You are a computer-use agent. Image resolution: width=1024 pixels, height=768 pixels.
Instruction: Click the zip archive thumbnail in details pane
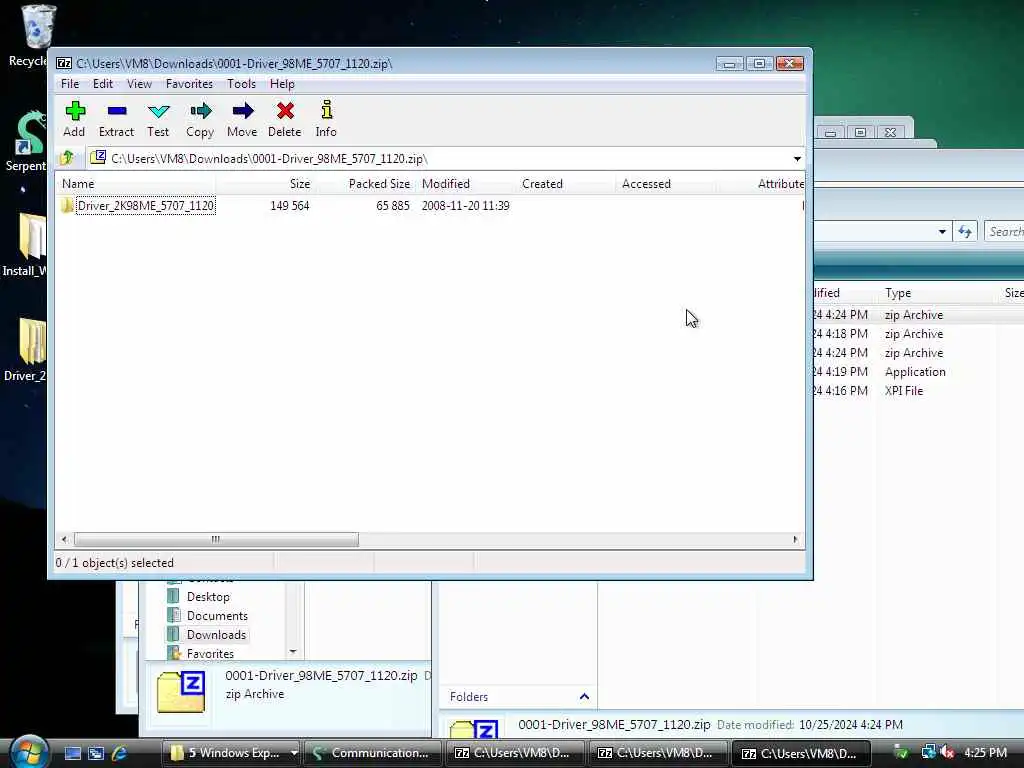181,692
